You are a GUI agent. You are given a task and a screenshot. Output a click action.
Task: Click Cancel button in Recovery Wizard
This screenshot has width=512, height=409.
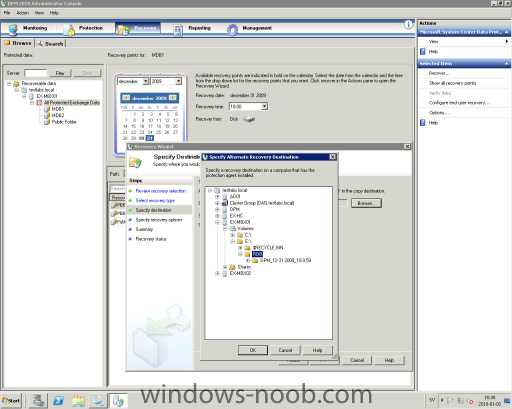(357, 360)
